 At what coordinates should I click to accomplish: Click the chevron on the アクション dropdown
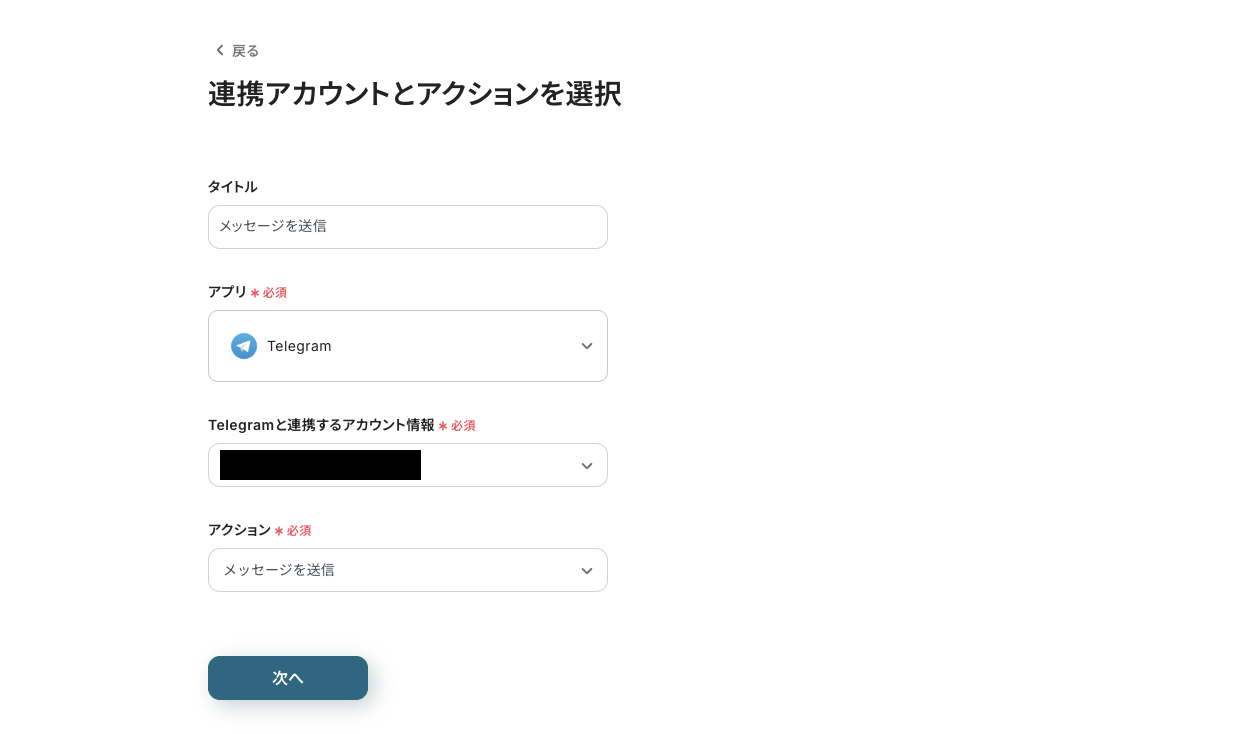pyautogui.click(x=587, y=570)
